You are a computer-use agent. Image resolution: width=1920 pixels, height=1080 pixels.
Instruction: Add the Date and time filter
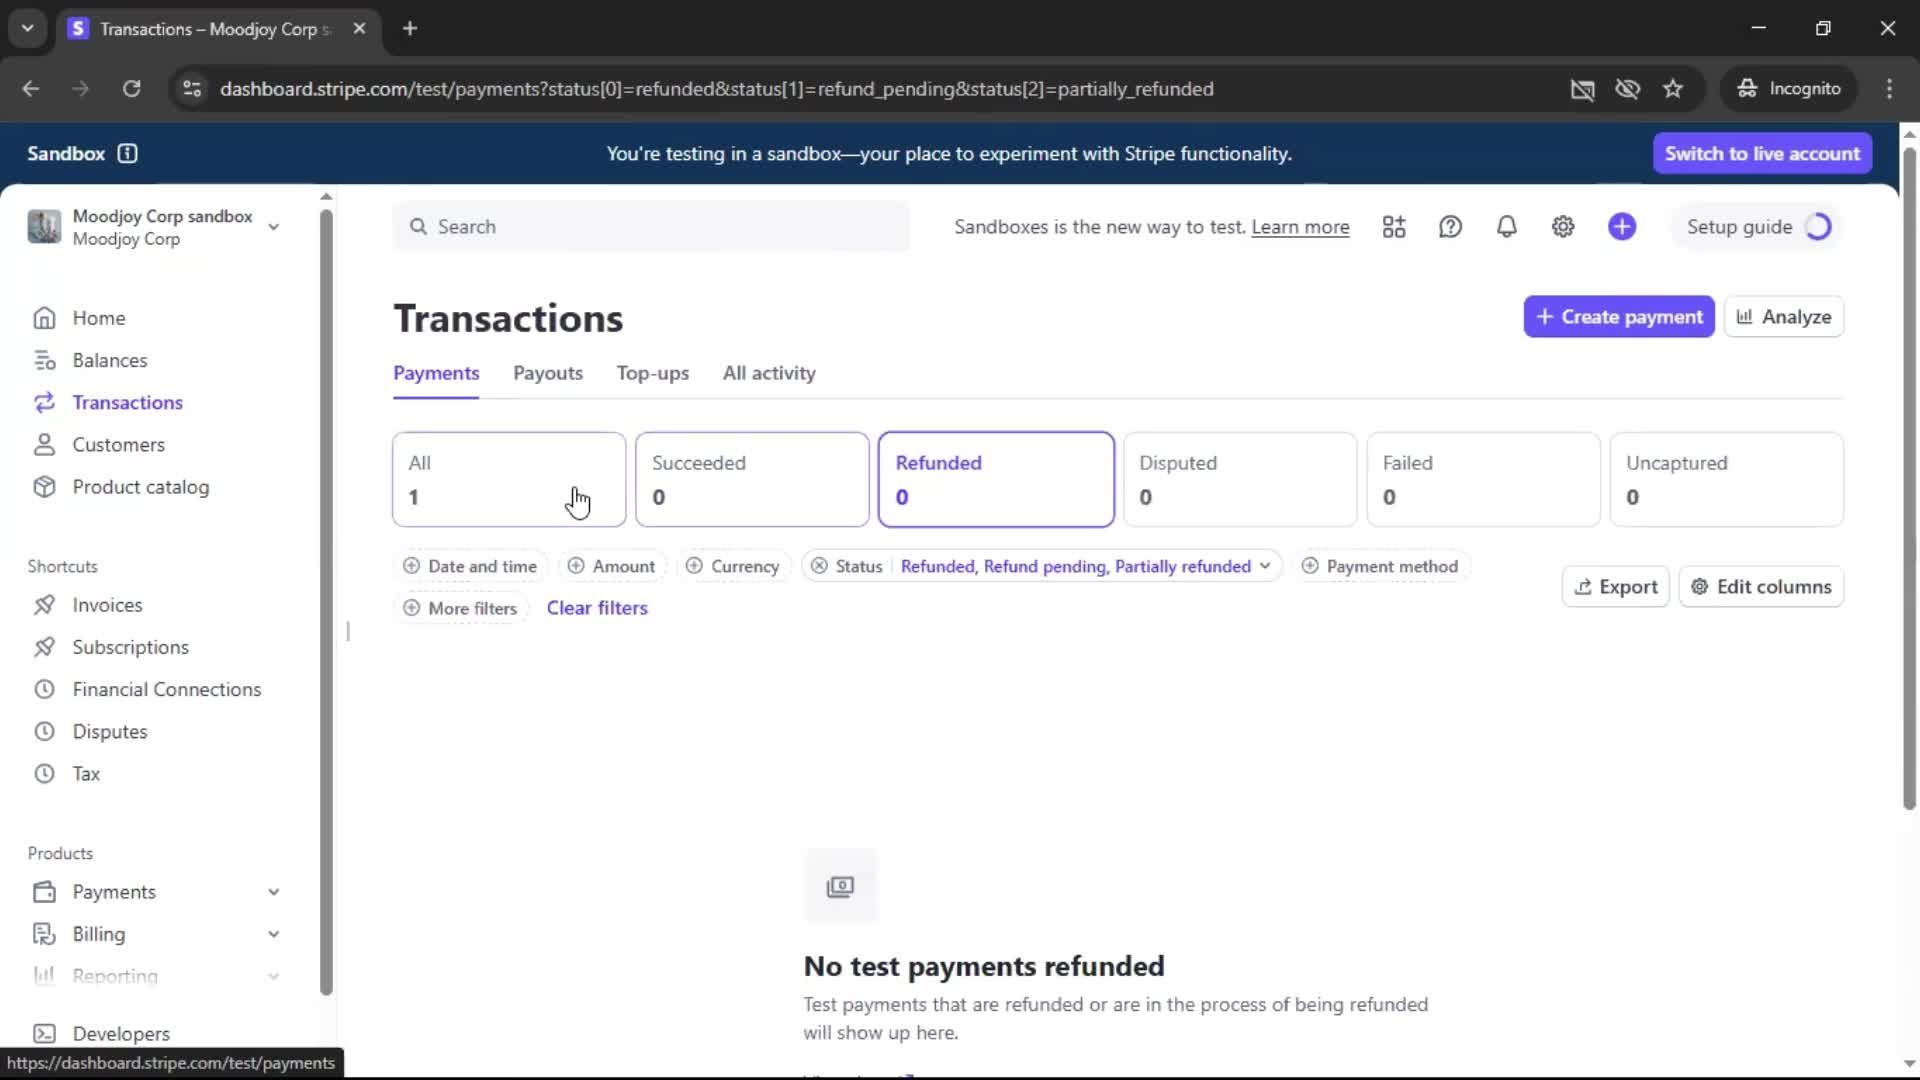(470, 566)
